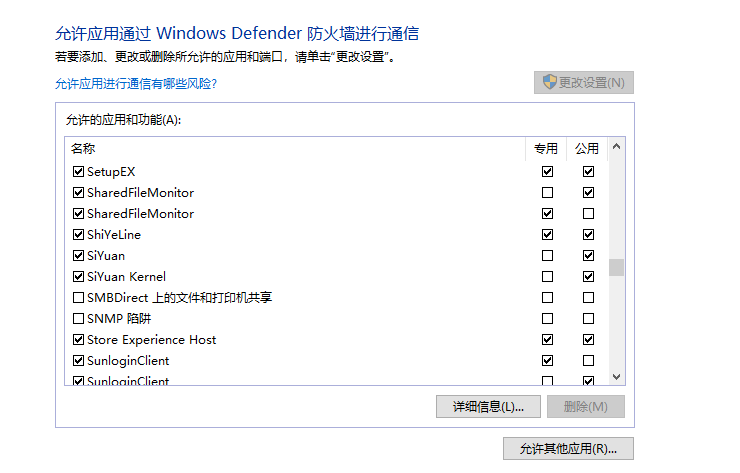Screen dimensions: 740x473
Task: Open 允许应用进行通信有哪些风险 link
Action: point(135,84)
